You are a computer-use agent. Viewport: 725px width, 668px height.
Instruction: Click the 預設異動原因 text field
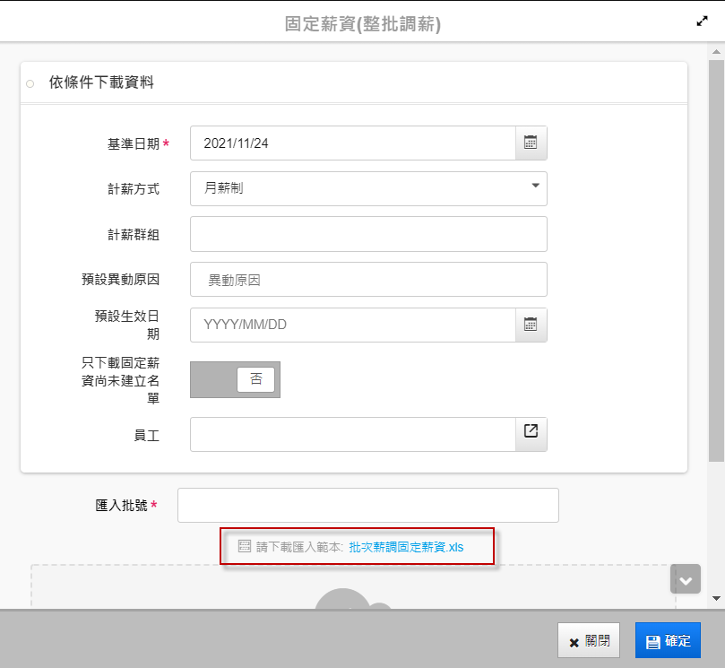368,280
